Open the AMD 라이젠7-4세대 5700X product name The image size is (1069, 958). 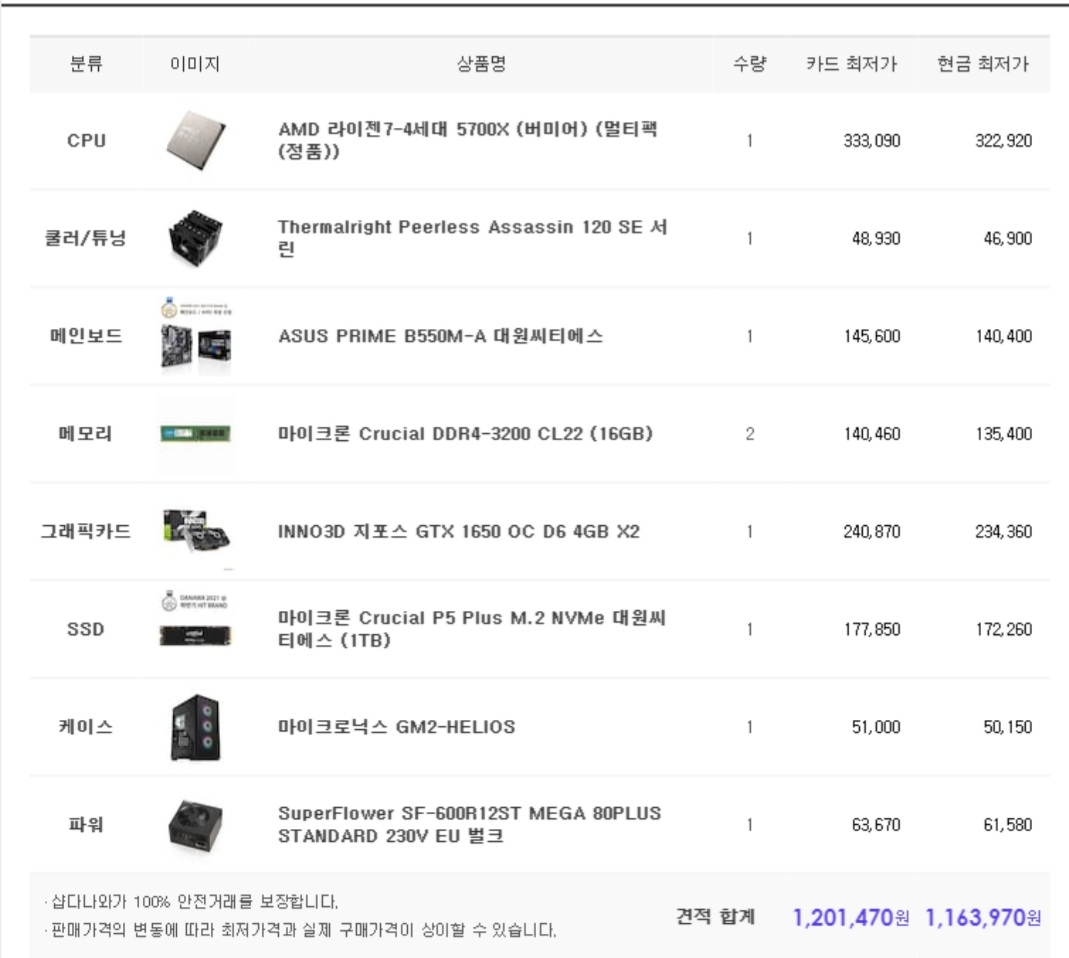coord(468,140)
